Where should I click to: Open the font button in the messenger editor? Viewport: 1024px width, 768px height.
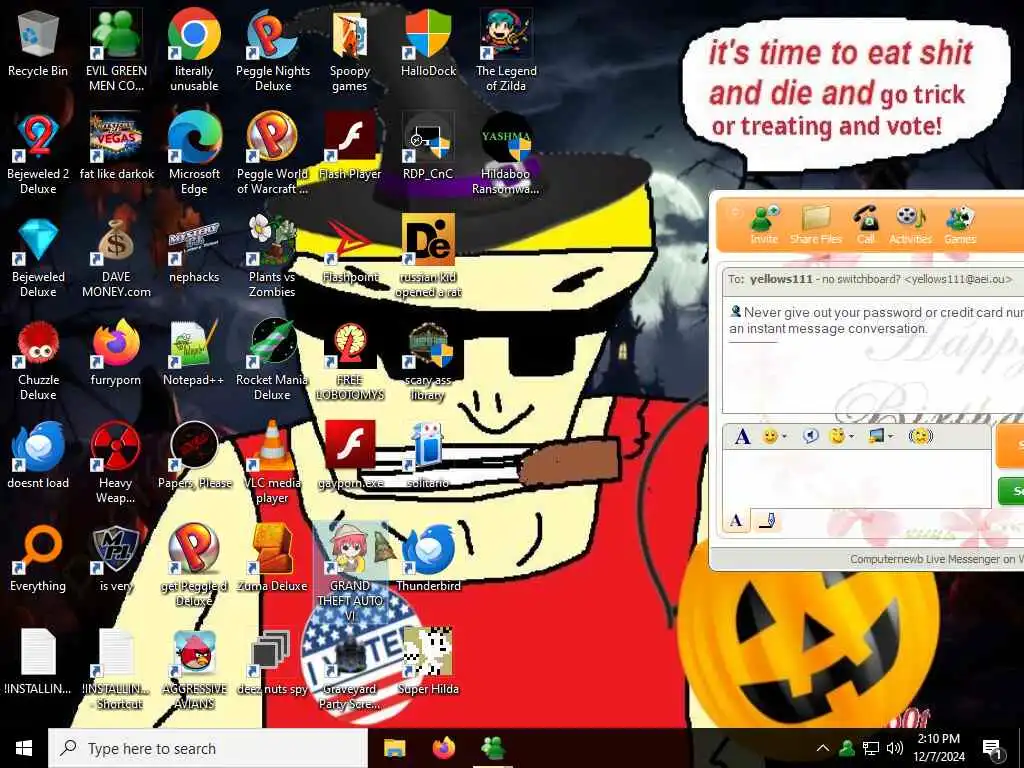(x=742, y=436)
